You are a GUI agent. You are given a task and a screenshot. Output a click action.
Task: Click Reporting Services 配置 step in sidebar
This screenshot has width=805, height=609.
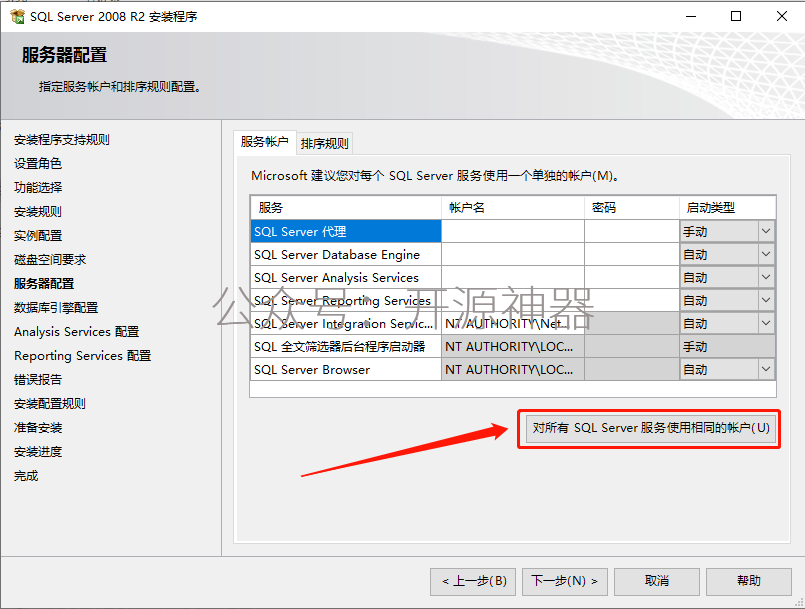tap(83, 355)
